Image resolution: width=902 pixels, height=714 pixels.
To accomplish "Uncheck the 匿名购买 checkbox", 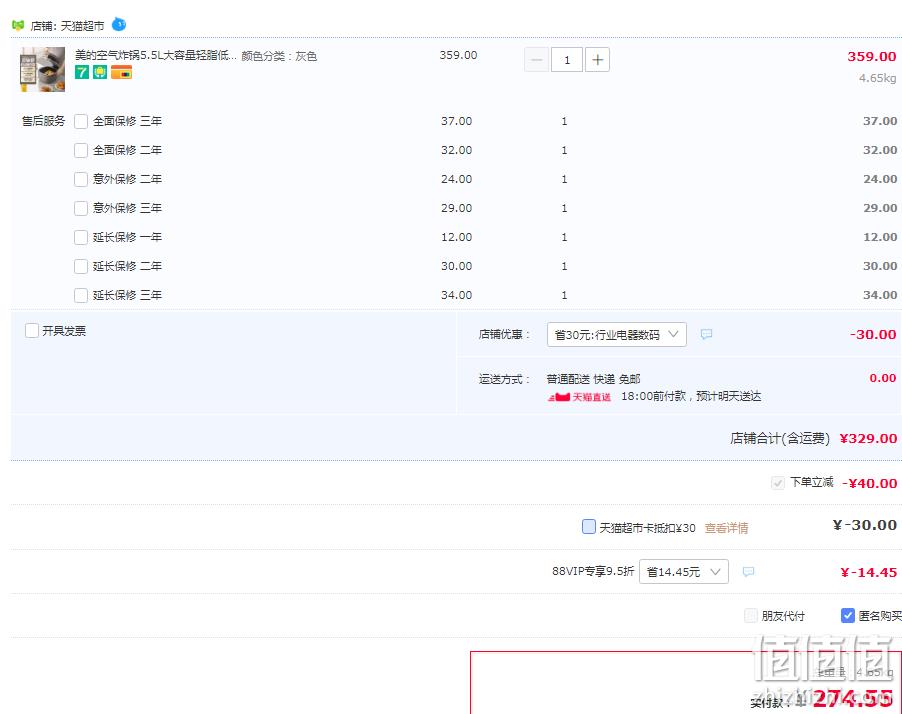I will pyautogui.click(x=847, y=616).
